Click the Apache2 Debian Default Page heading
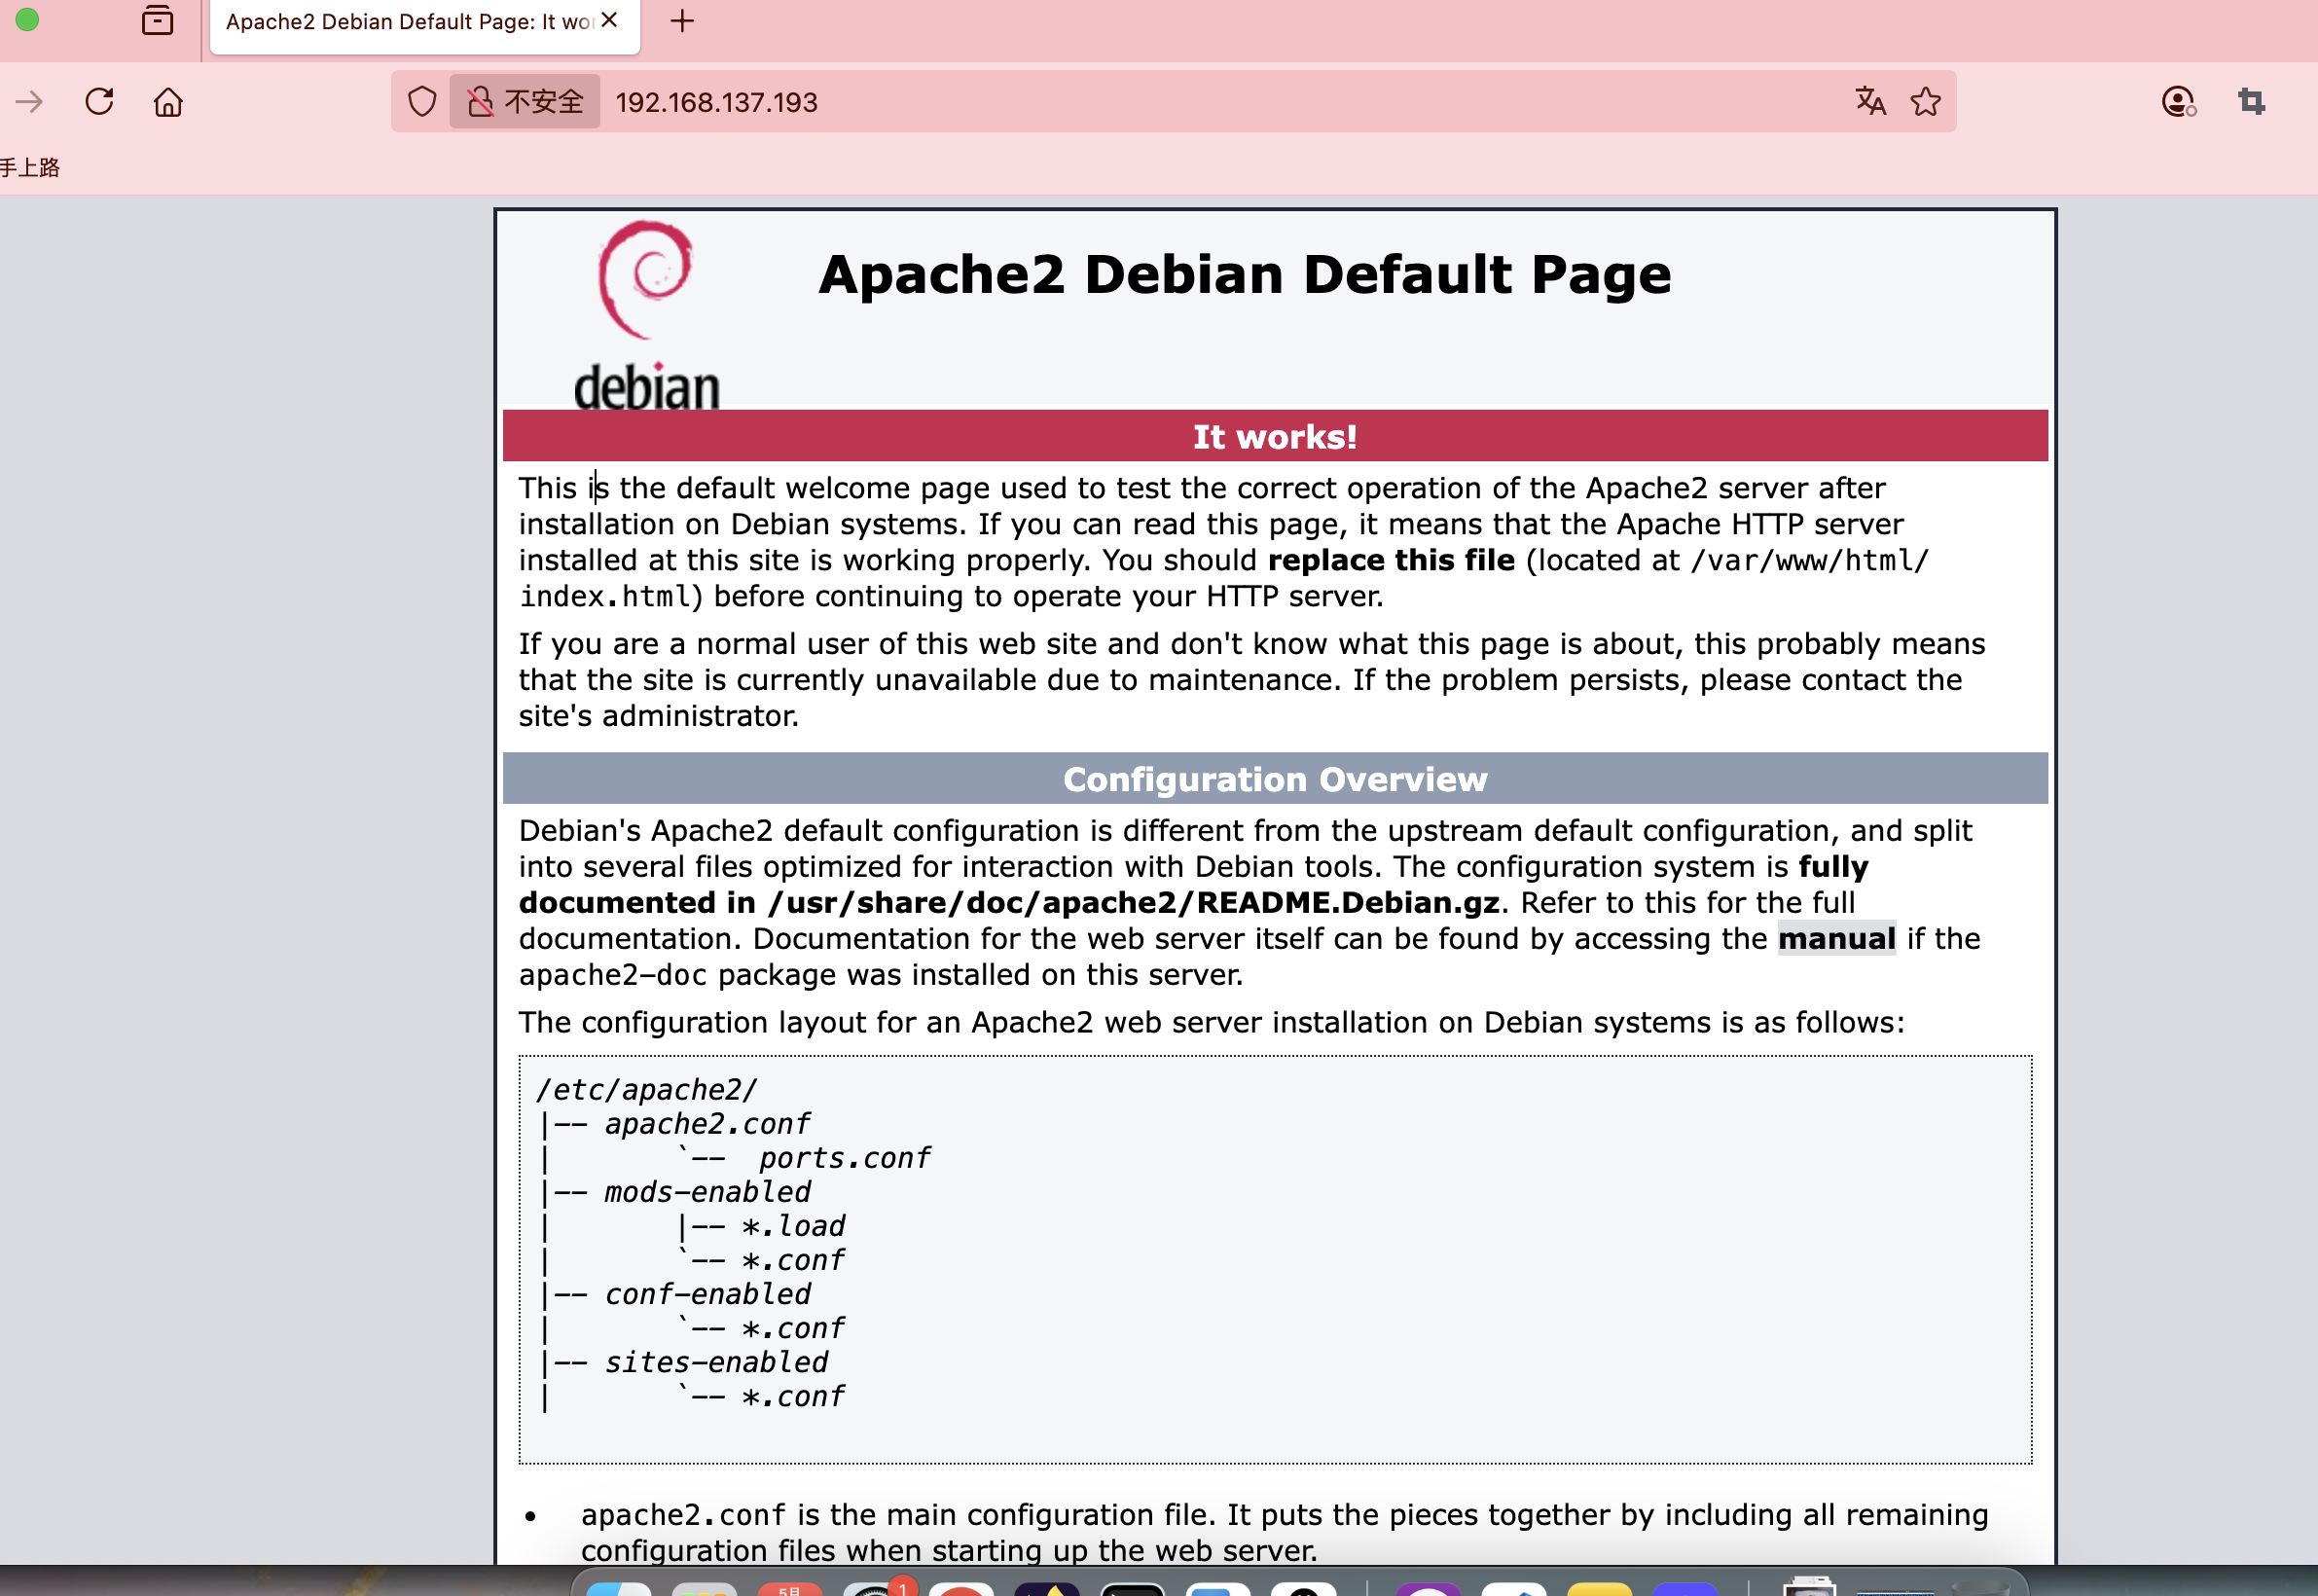The image size is (2318, 1596). pos(1244,274)
